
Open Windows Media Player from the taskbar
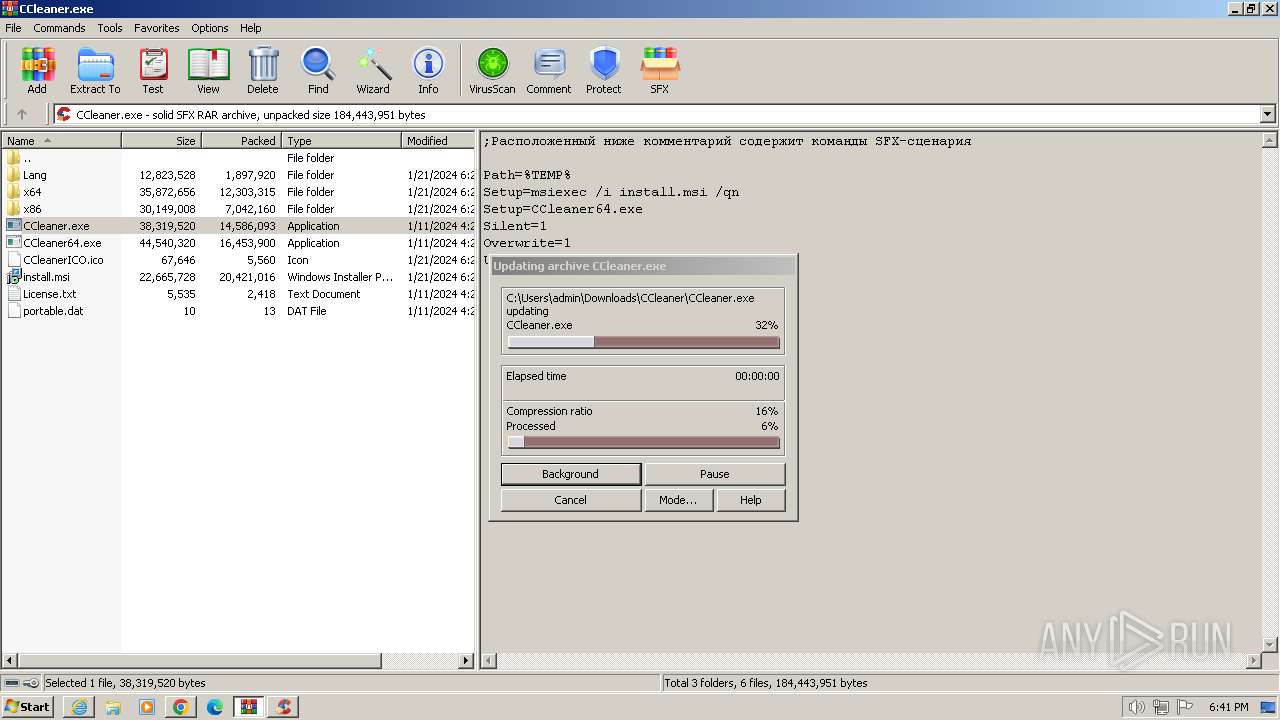point(147,707)
